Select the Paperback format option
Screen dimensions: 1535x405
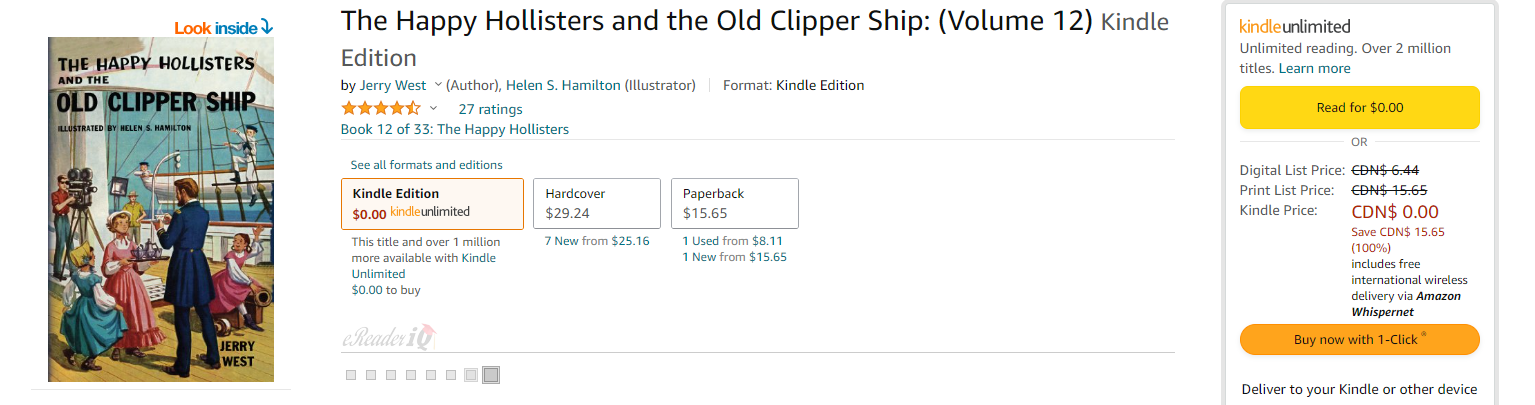click(734, 203)
